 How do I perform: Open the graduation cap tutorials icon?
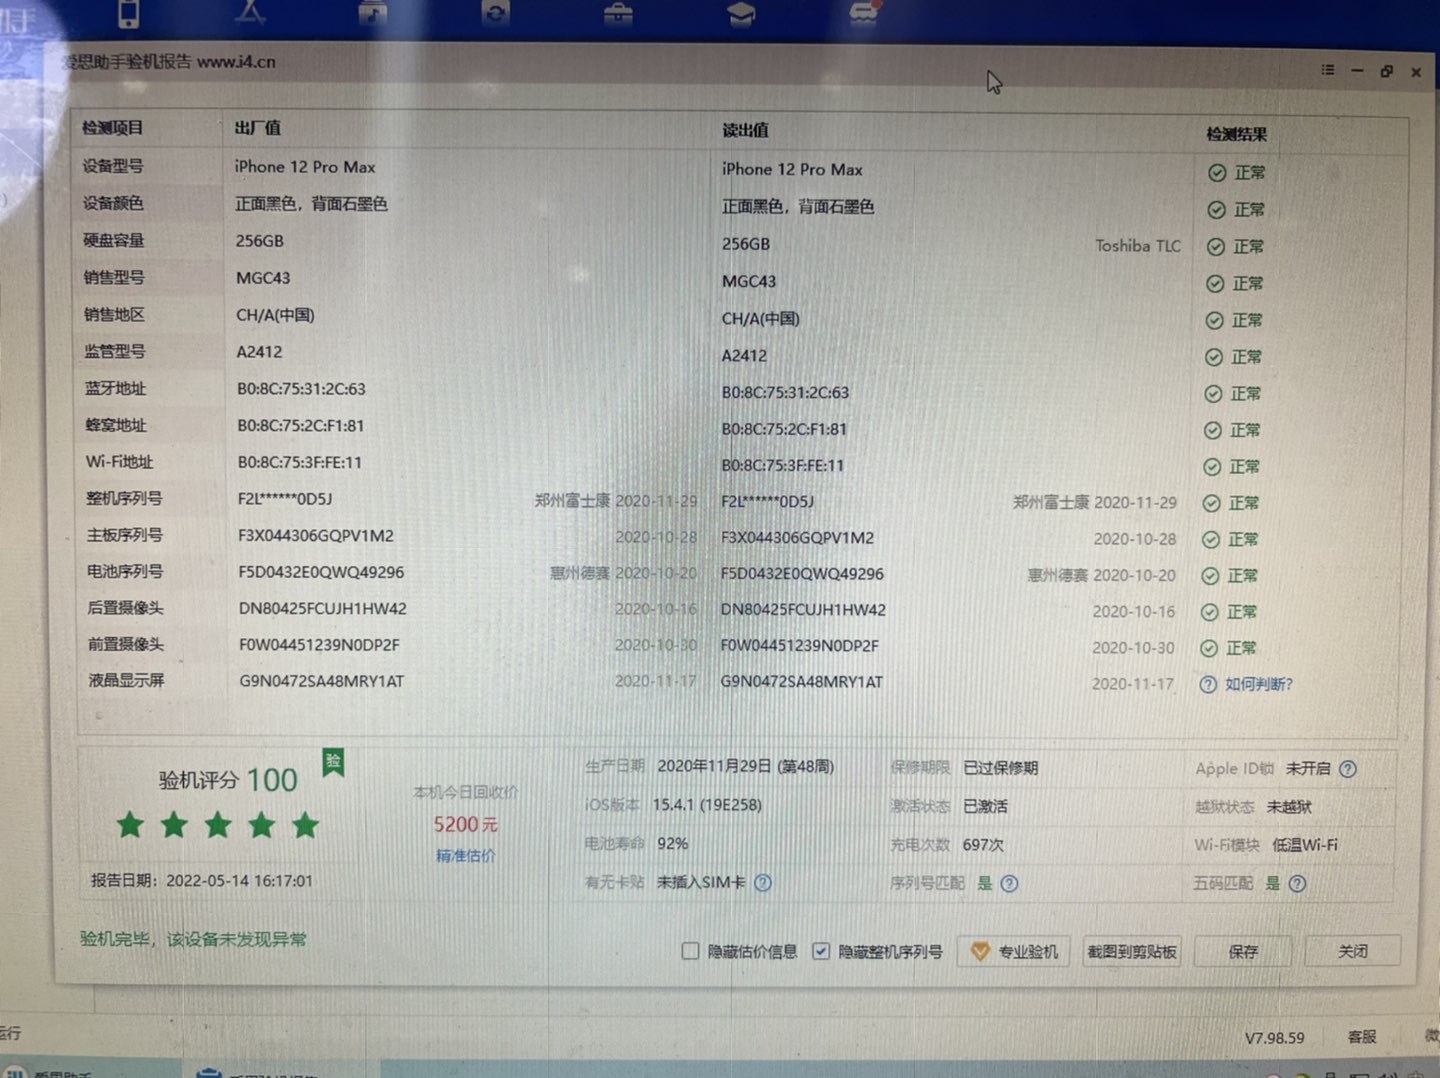(x=741, y=13)
